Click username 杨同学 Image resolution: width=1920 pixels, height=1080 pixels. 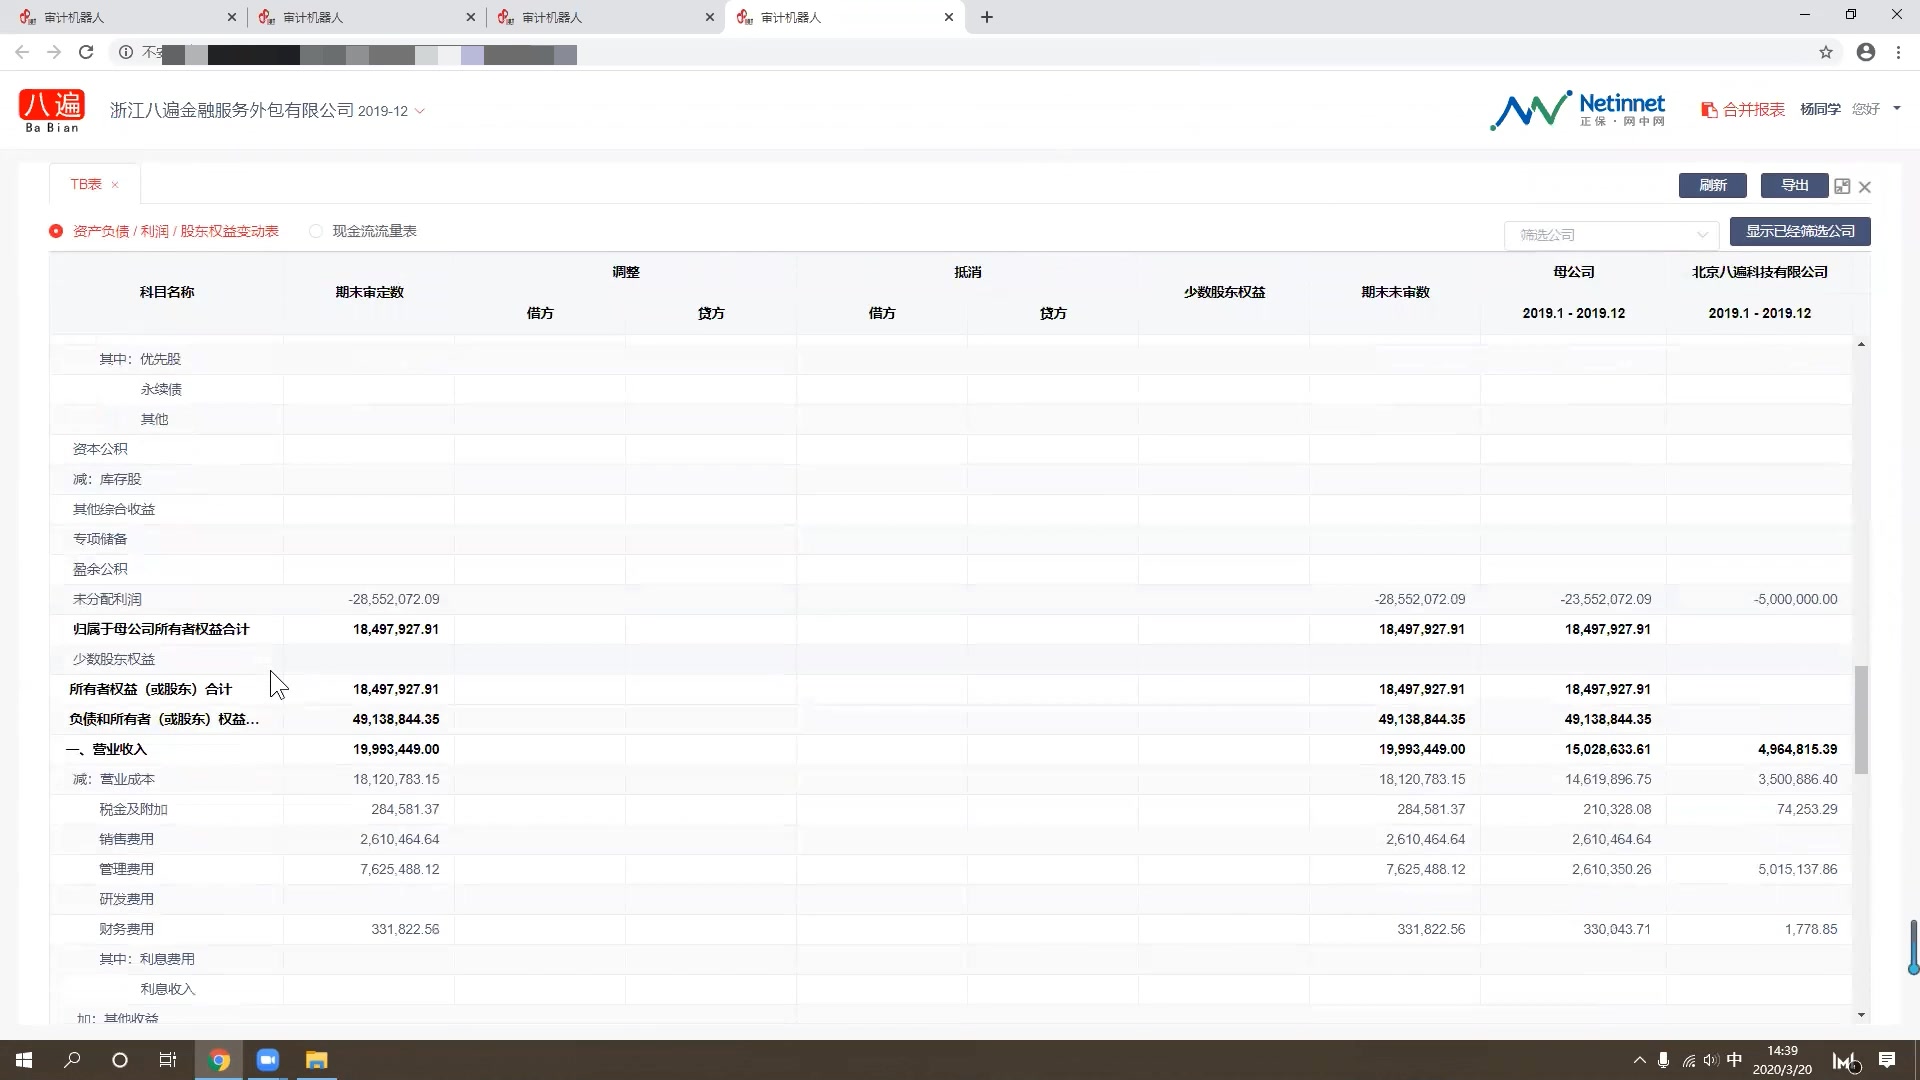point(1820,109)
